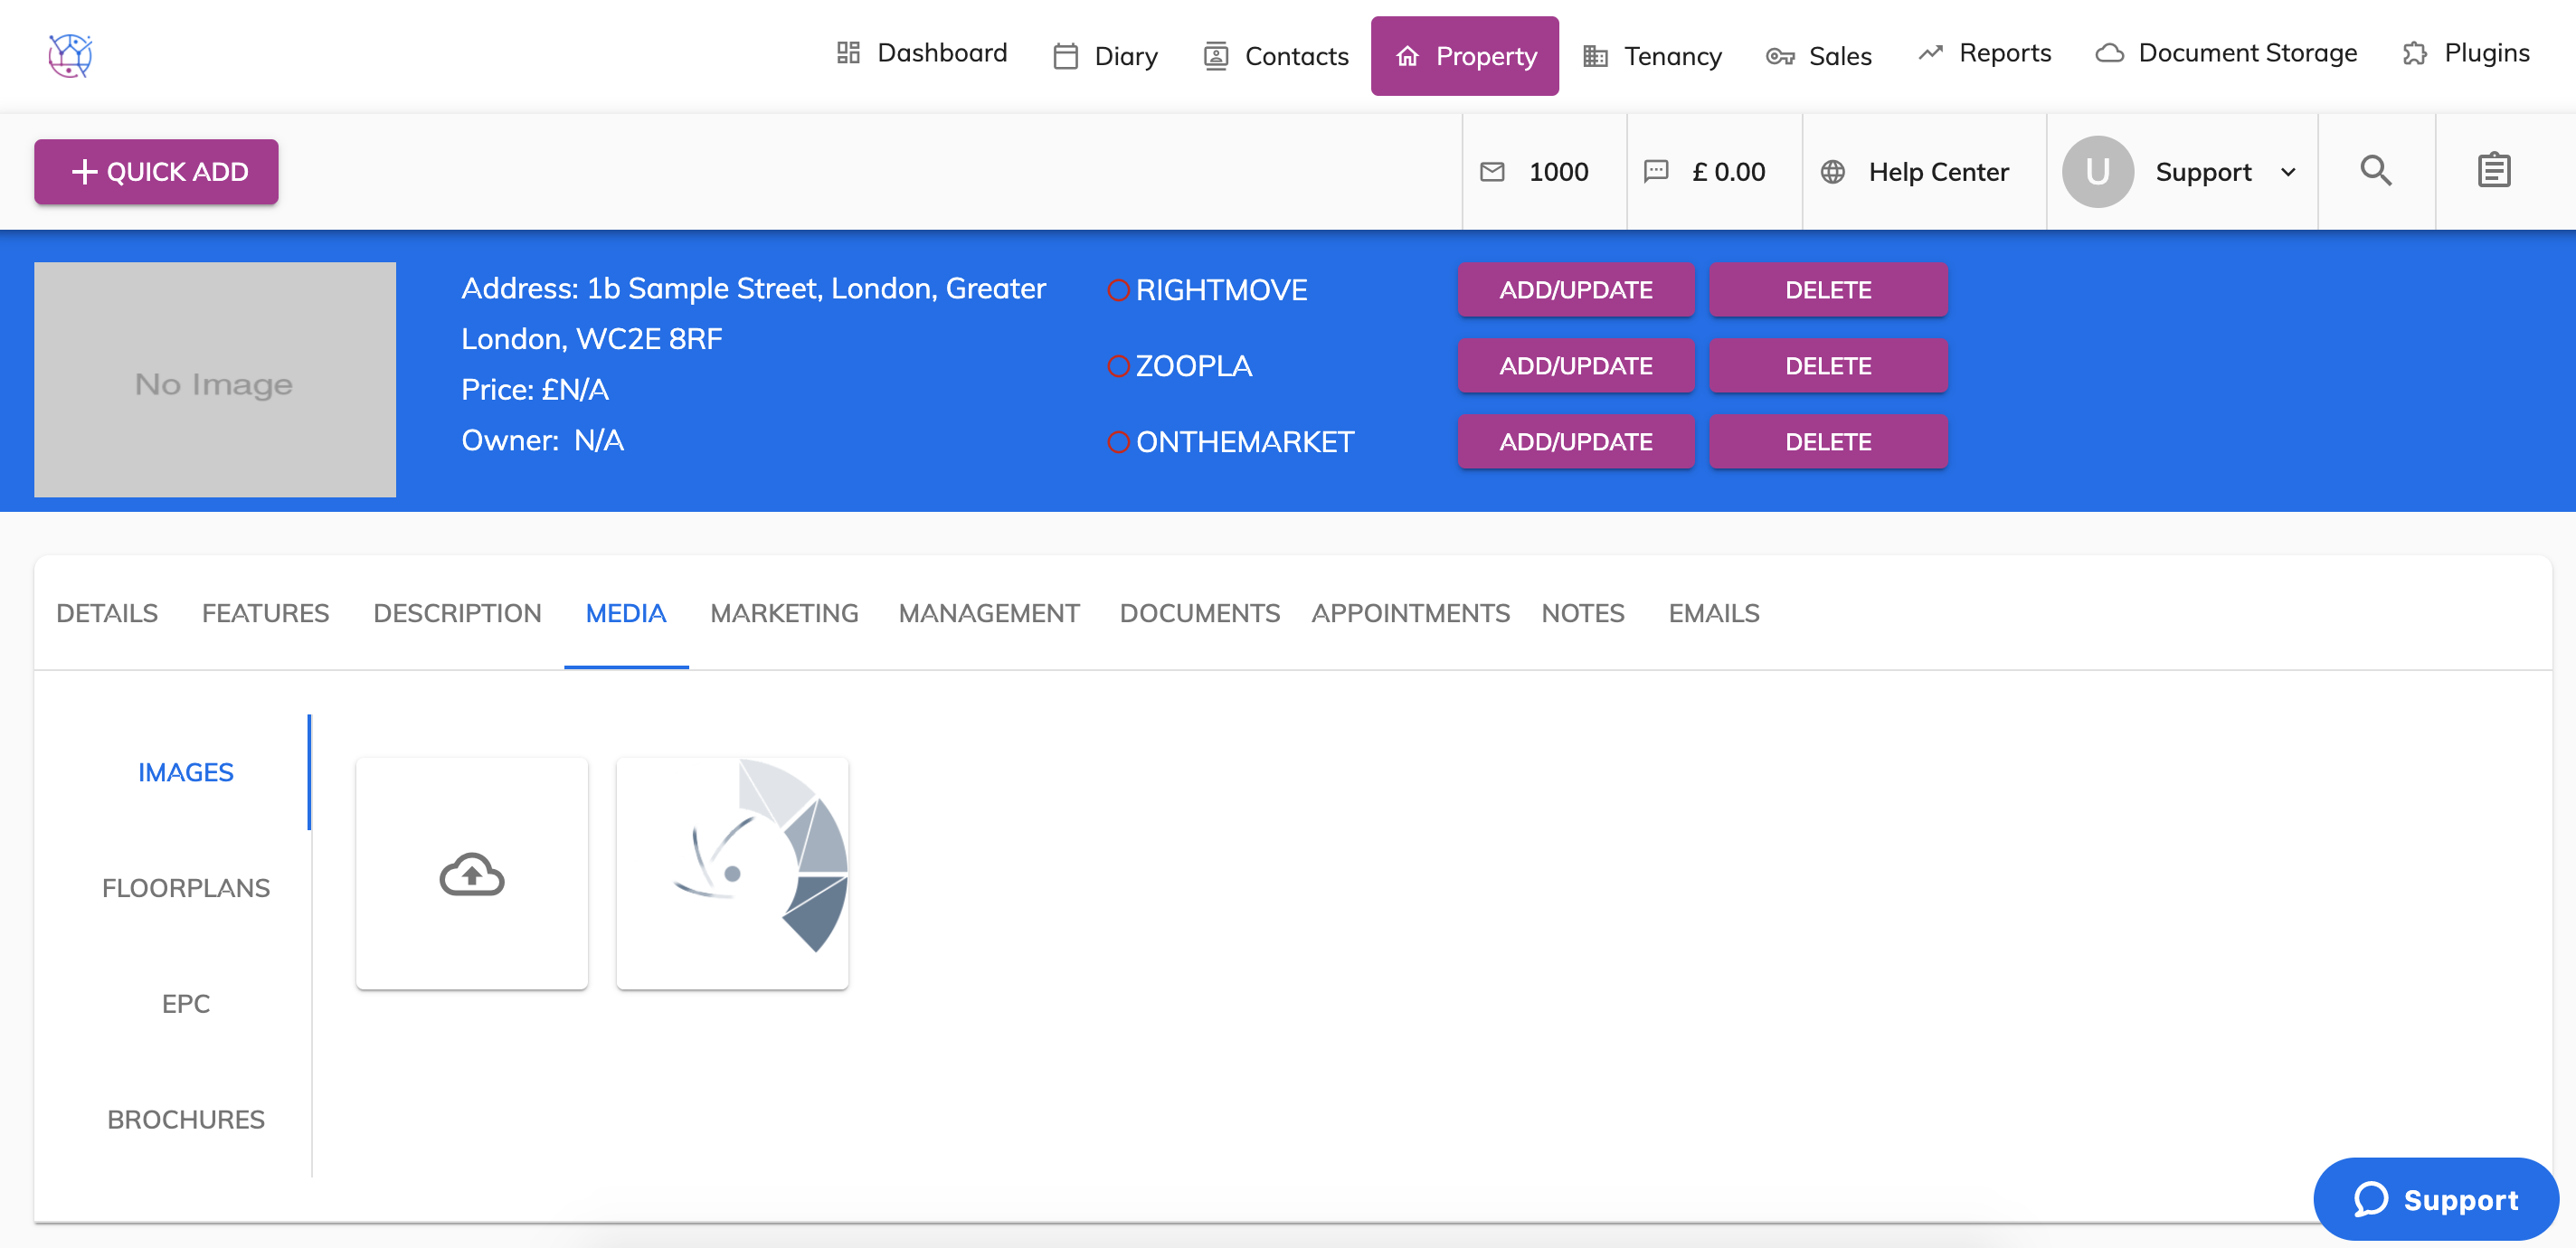
Task: Open the uploaded image thumbnail
Action: pos(732,874)
